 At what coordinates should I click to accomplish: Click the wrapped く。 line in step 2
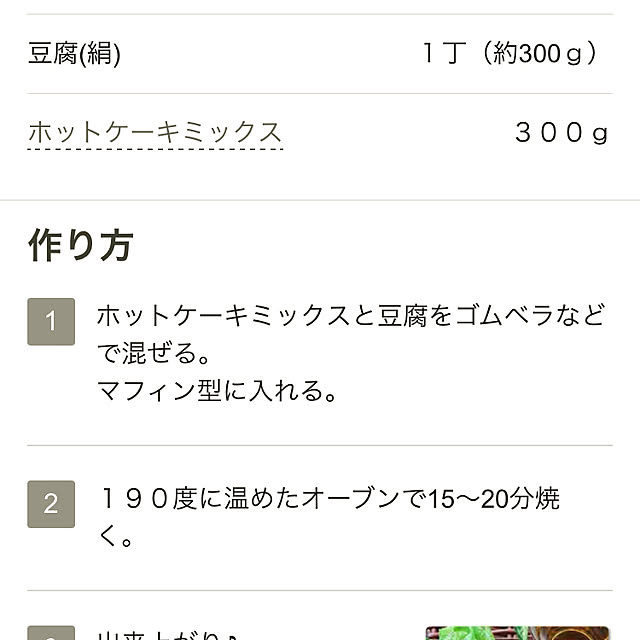pos(114,537)
